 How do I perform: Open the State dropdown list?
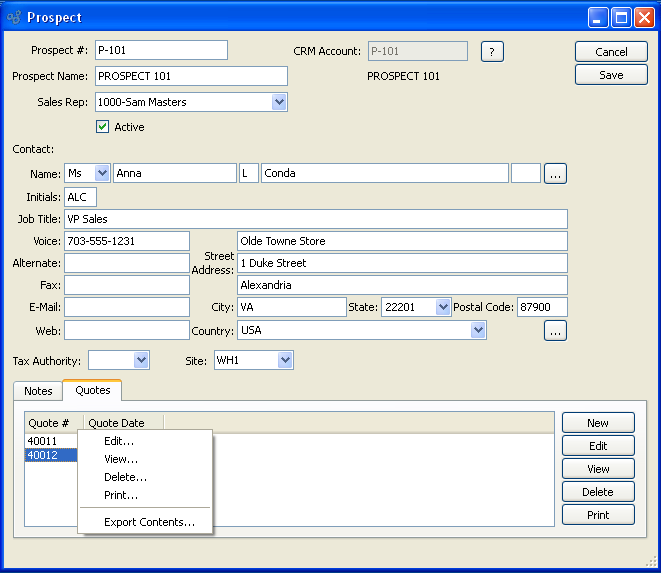coord(443,308)
